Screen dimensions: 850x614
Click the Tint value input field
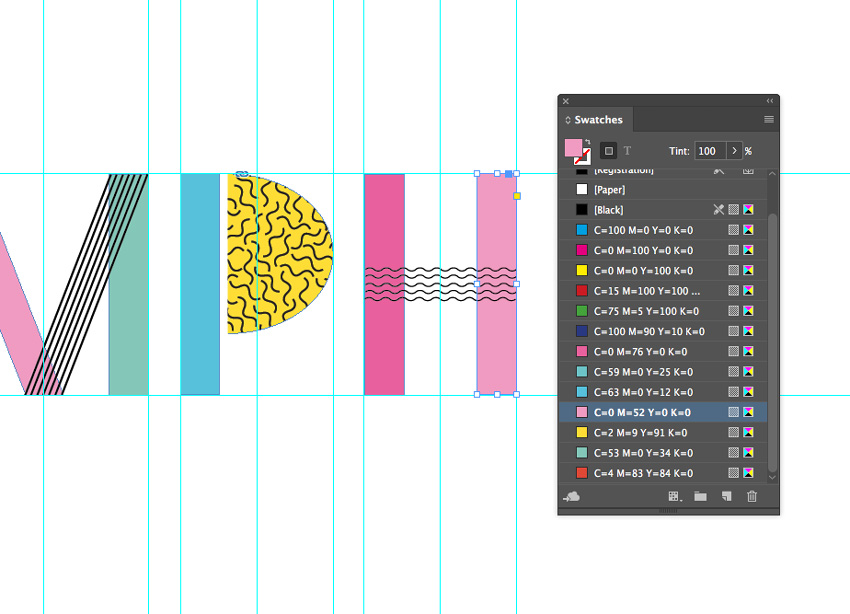(x=709, y=151)
